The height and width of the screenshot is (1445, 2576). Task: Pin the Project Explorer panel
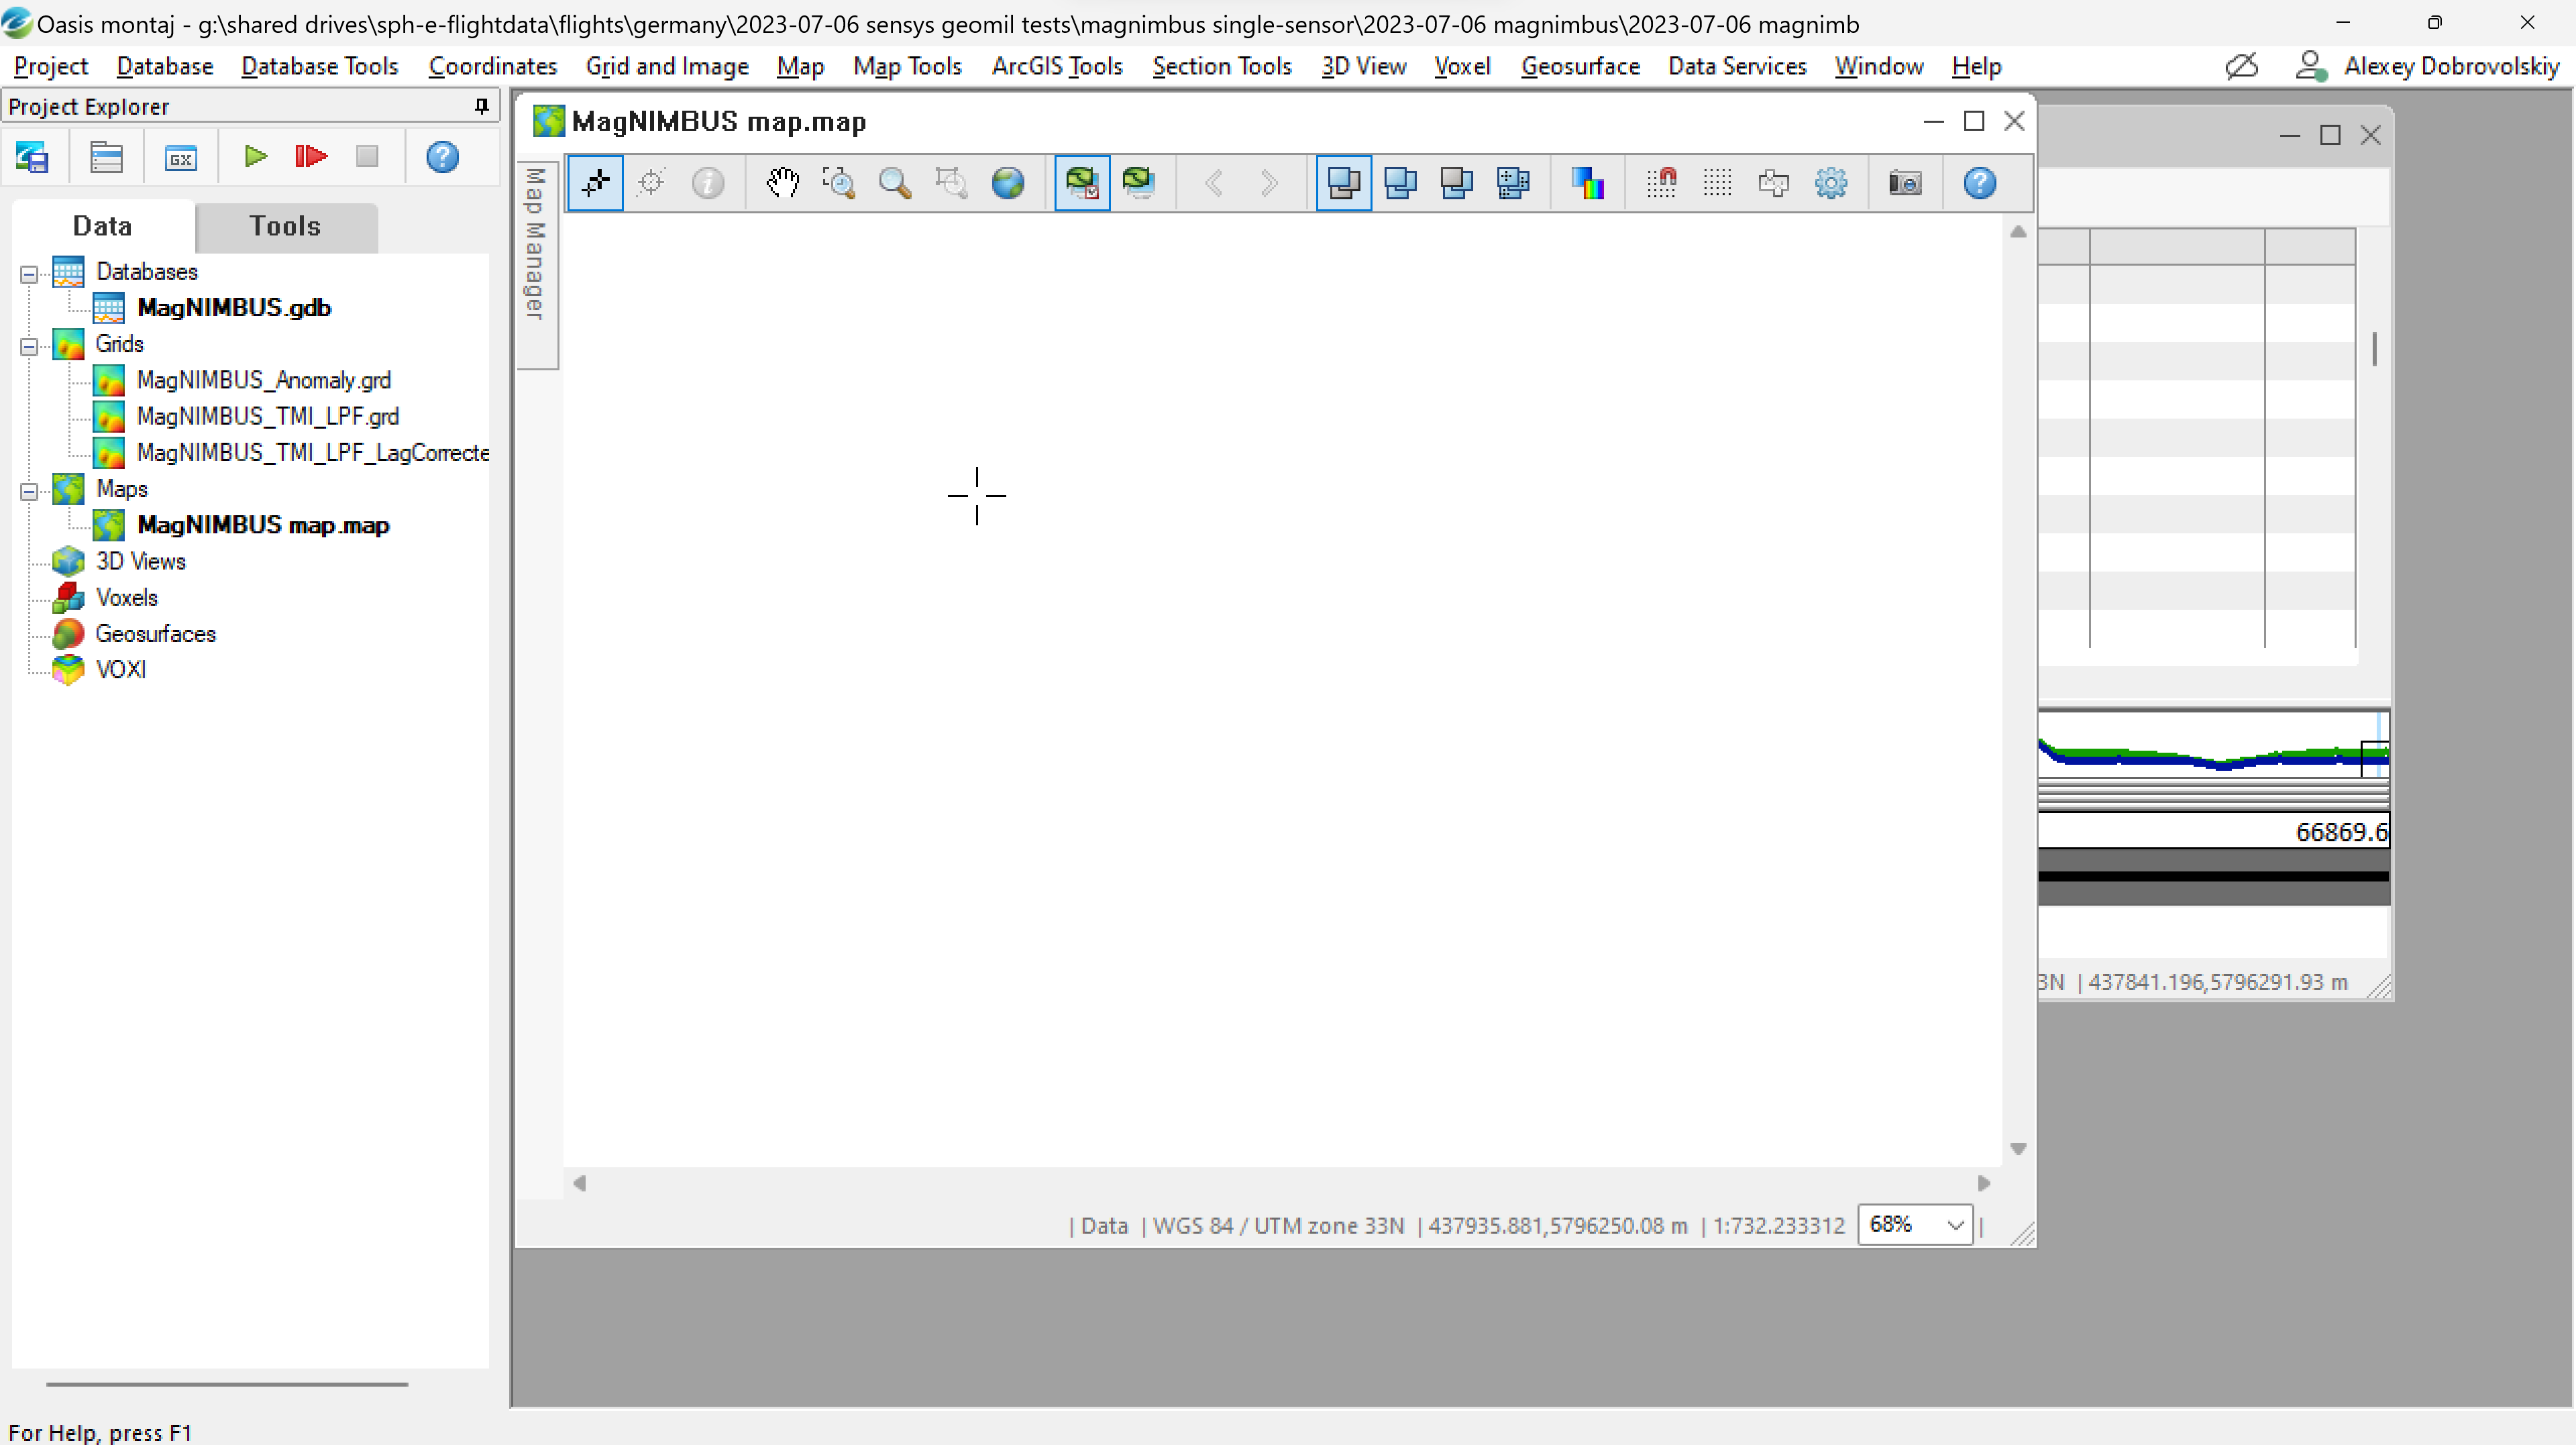click(481, 106)
